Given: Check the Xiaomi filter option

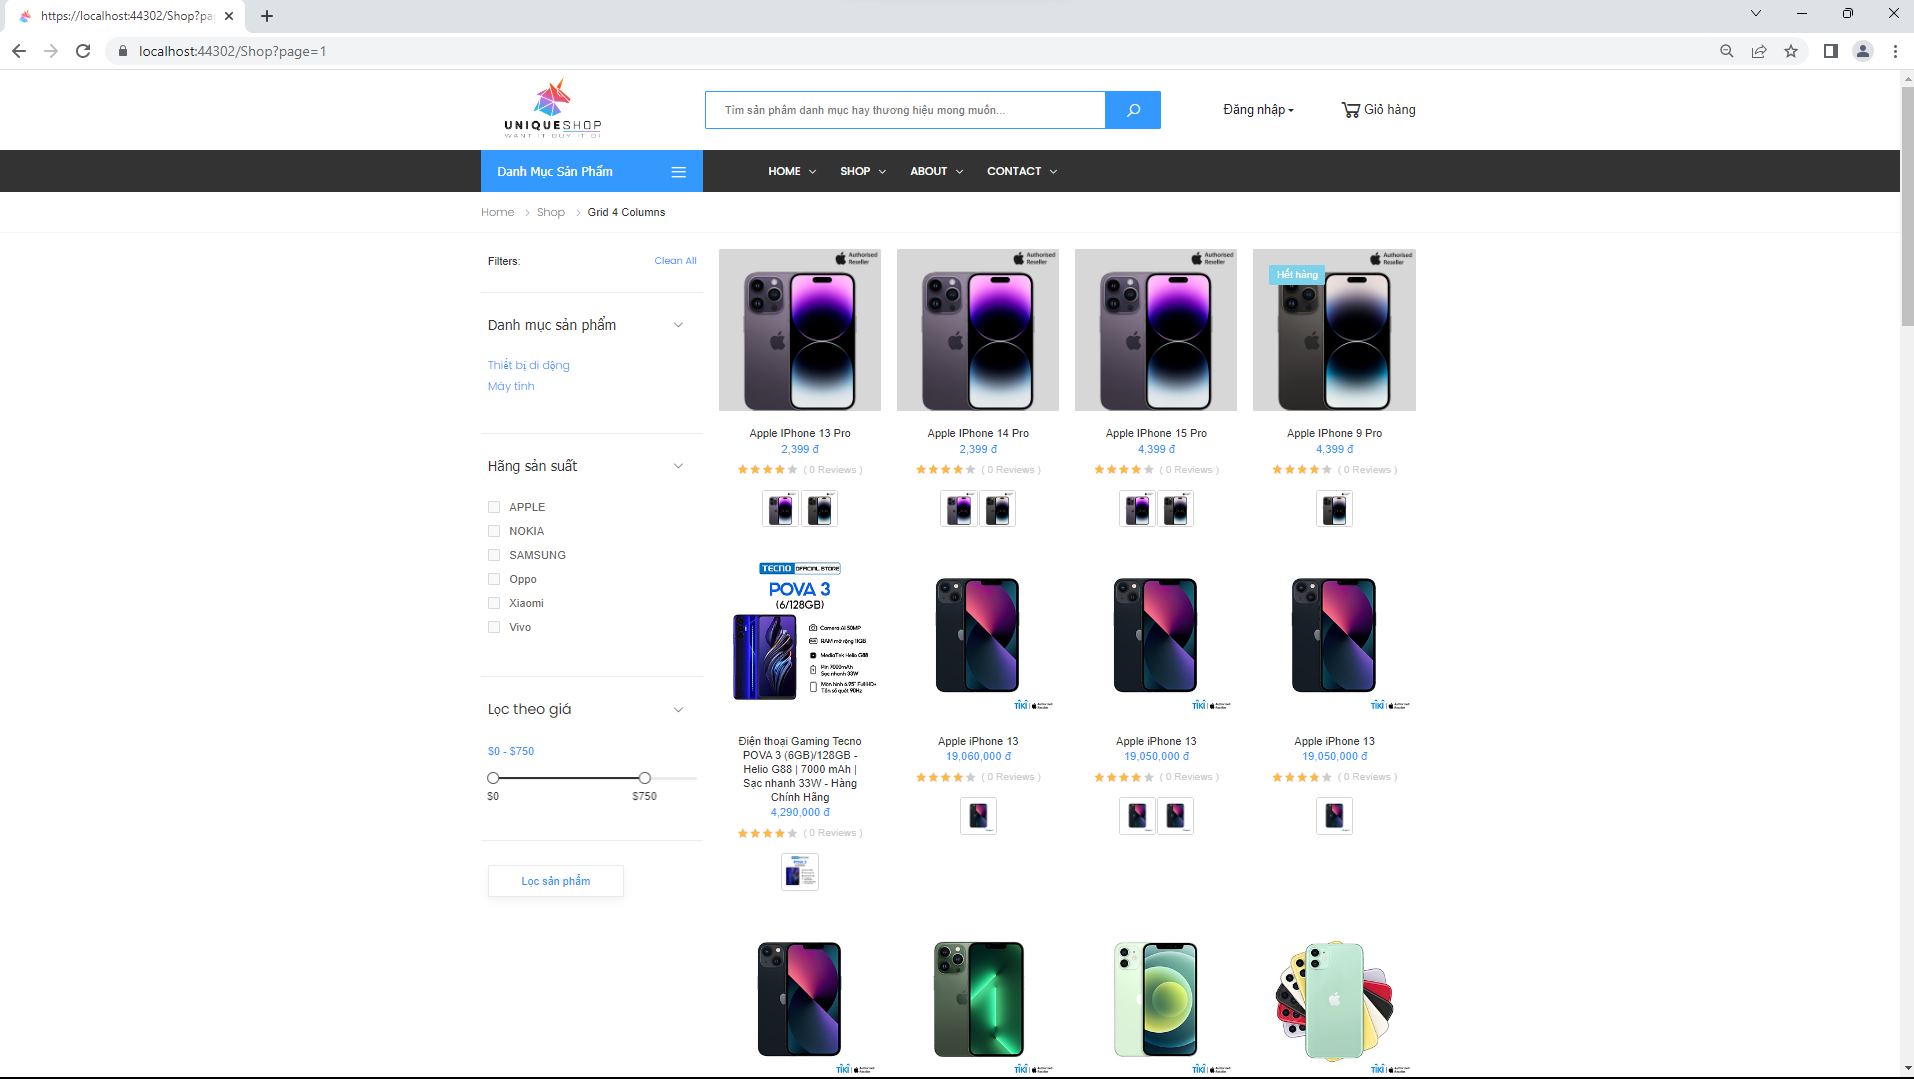Looking at the screenshot, I should 494,603.
